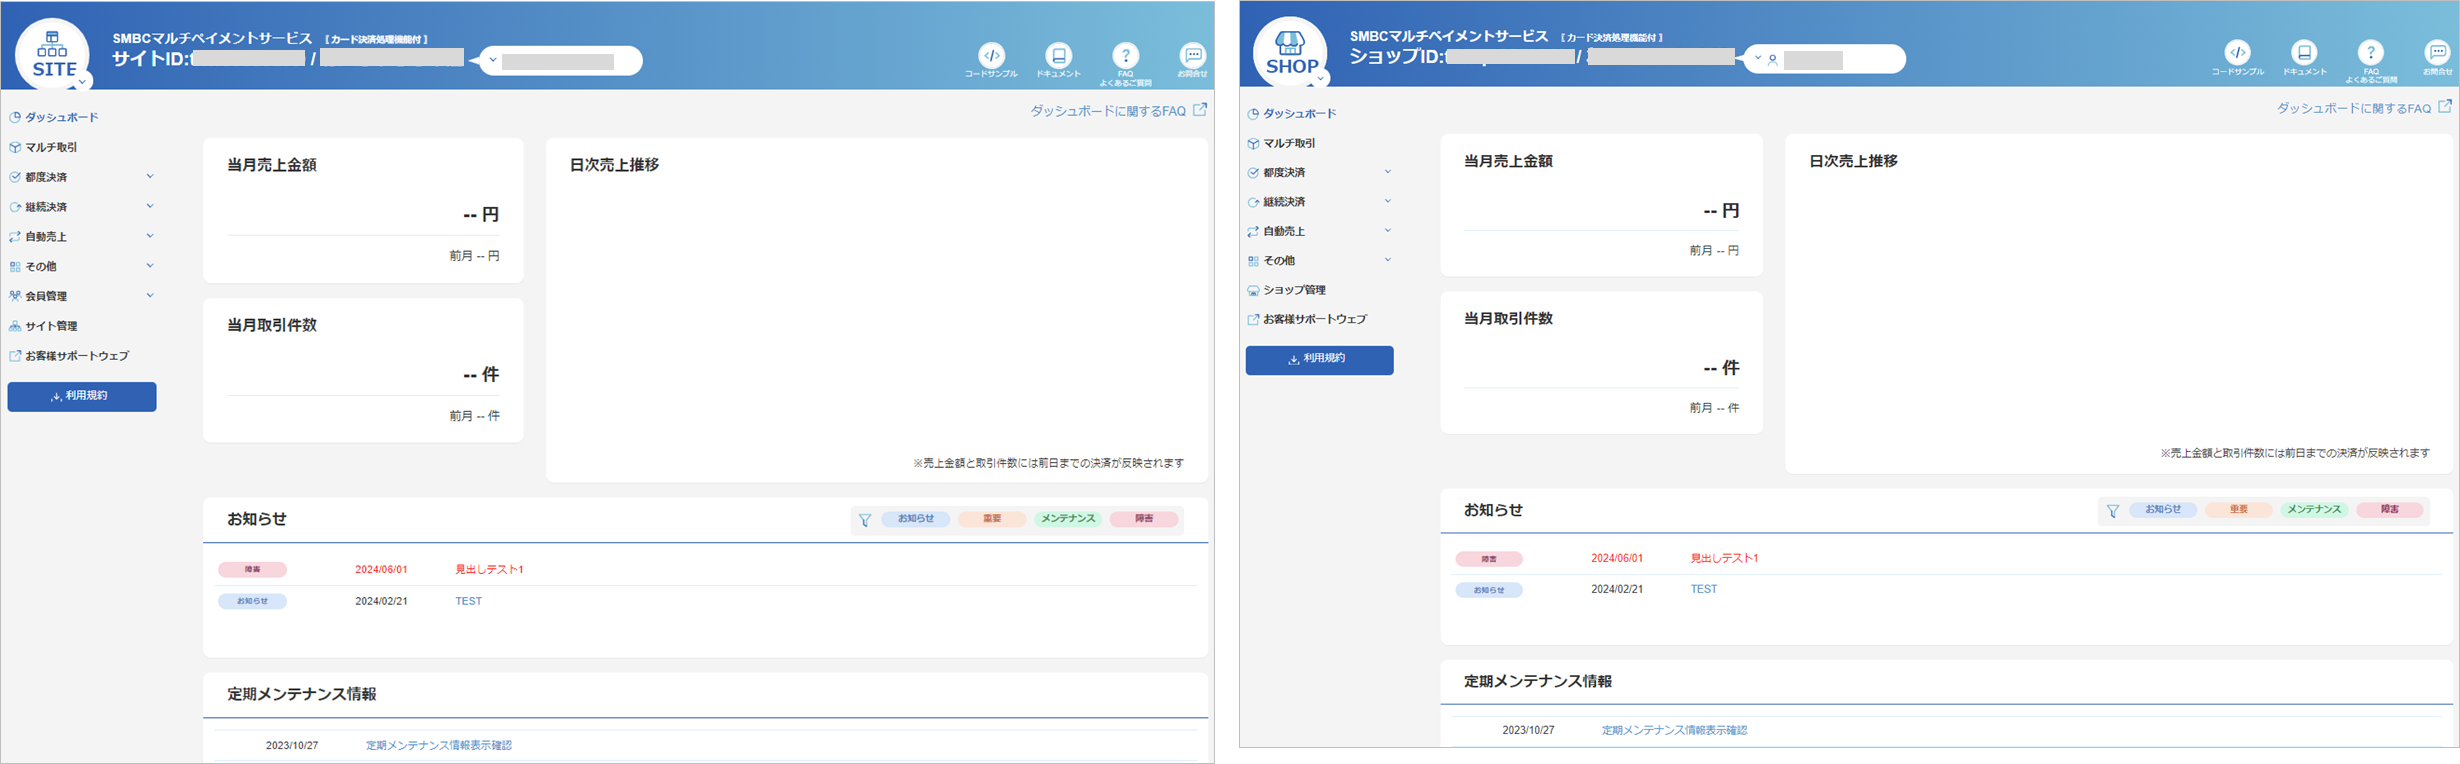Image resolution: width=2460 pixels, height=764 pixels.
Task: Click the 利用規約 button in SITE sidebar
Action: pos(82,397)
